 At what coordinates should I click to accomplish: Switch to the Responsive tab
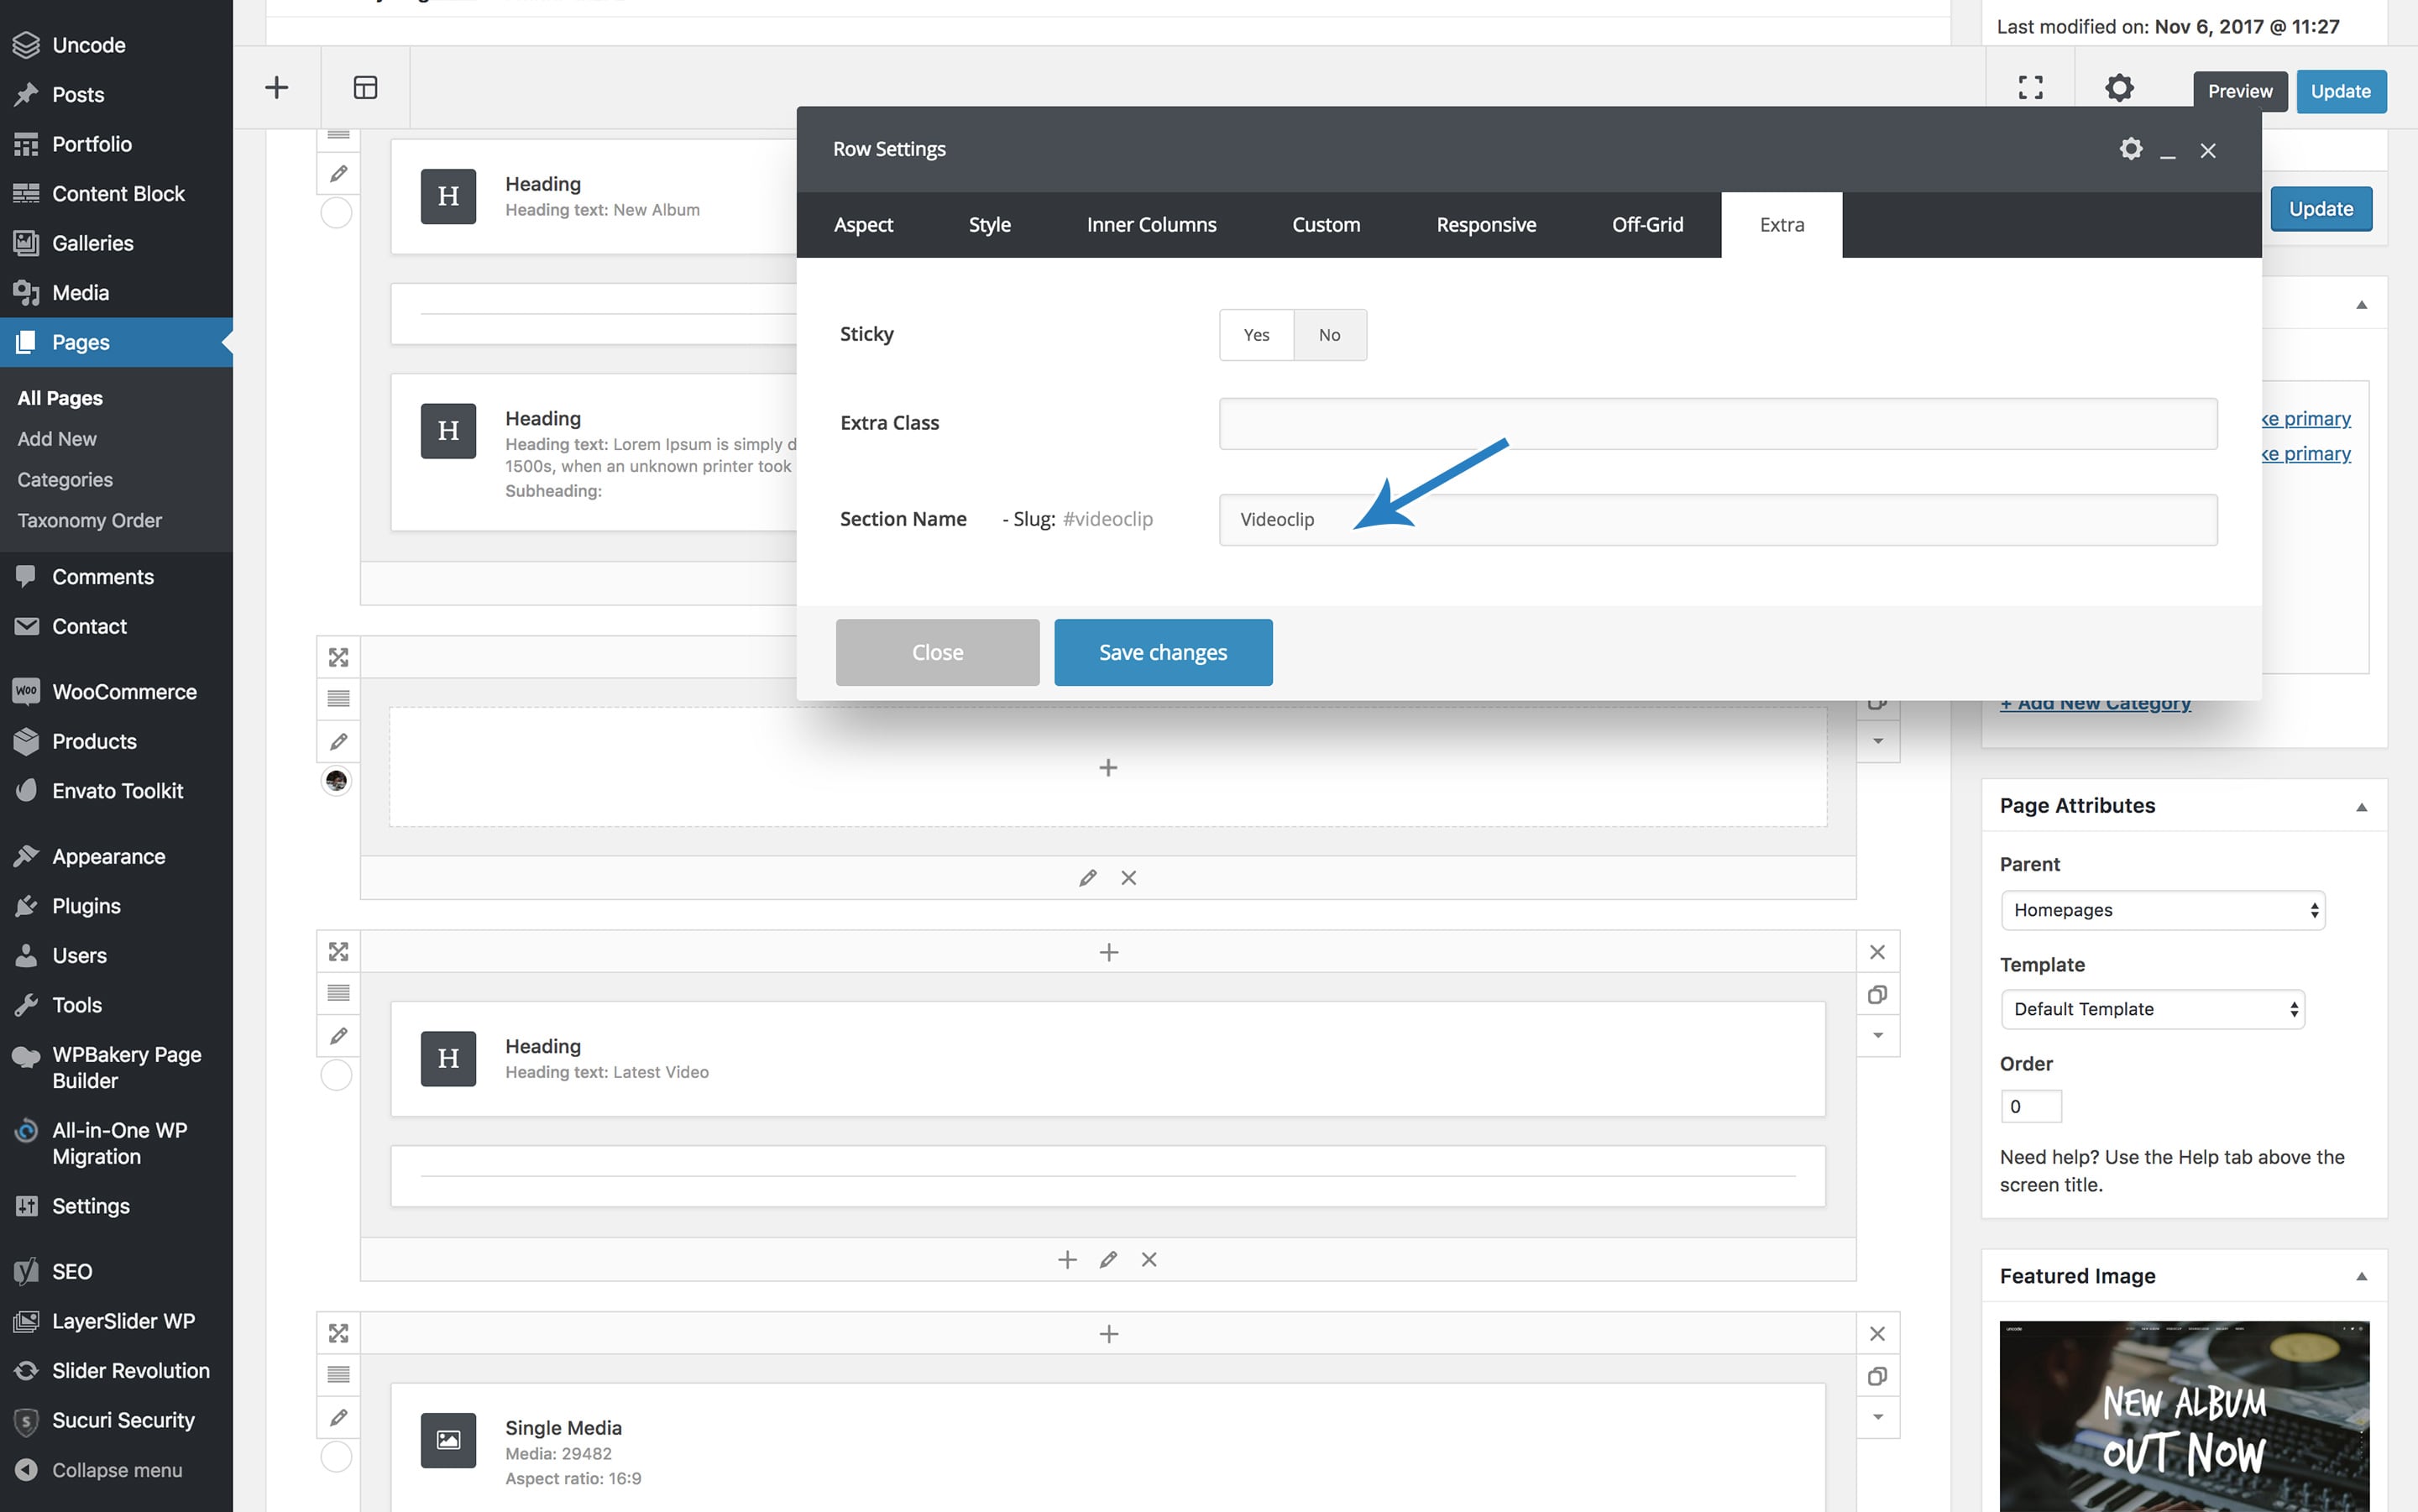point(1485,225)
